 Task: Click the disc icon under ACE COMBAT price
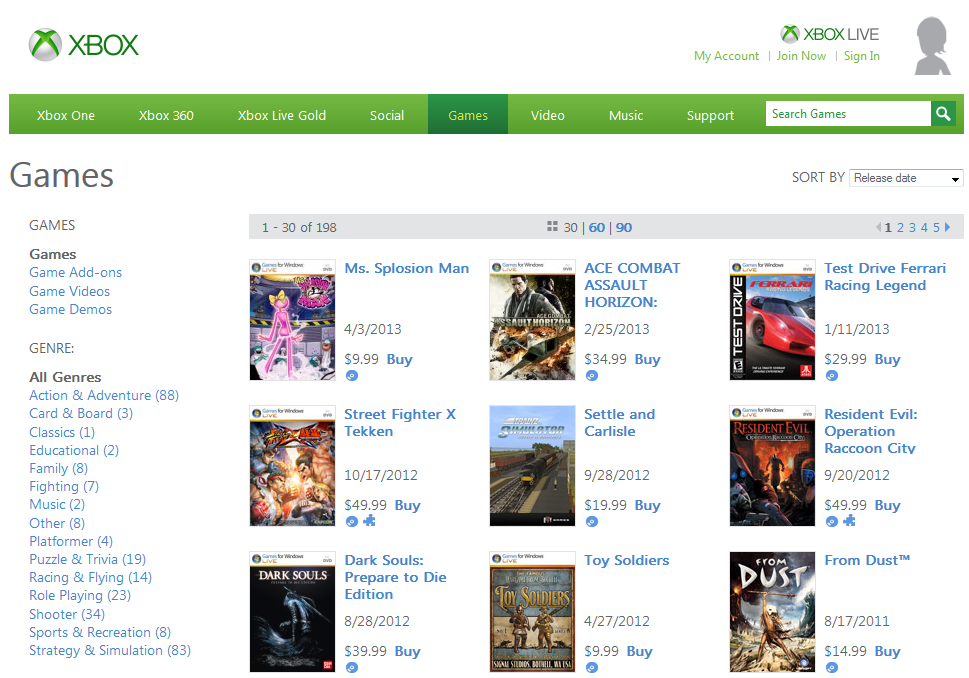click(x=591, y=376)
